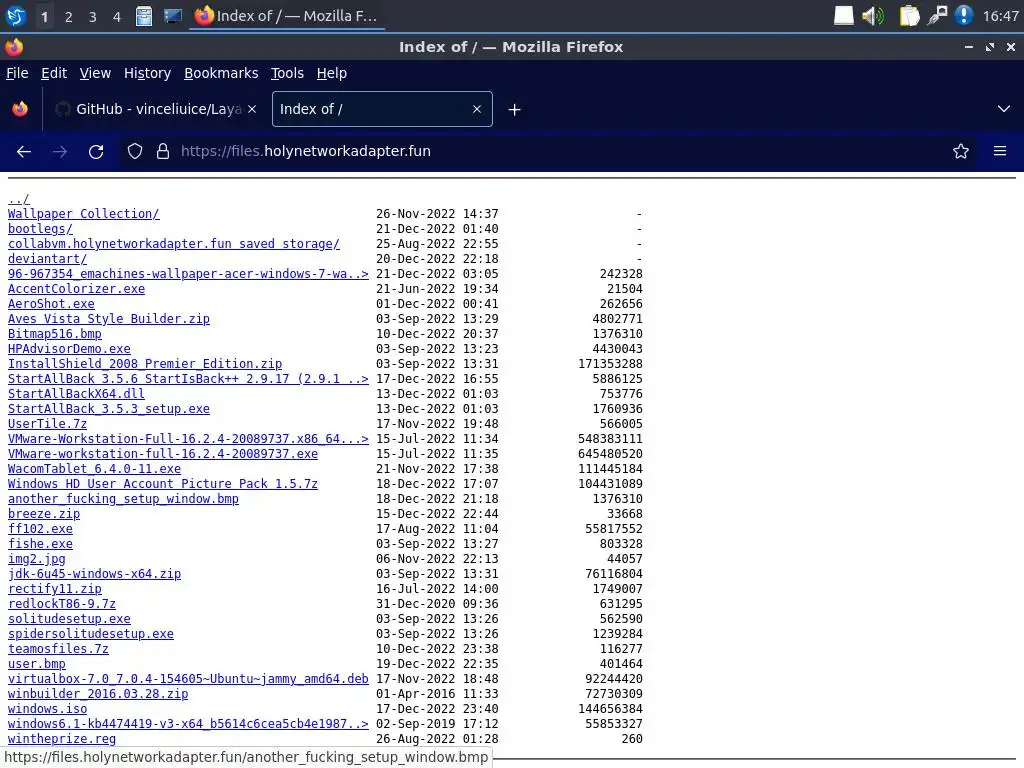1024x768 pixels.
Task: Switch to the GitHub vinceliuice tab
Action: (x=157, y=109)
